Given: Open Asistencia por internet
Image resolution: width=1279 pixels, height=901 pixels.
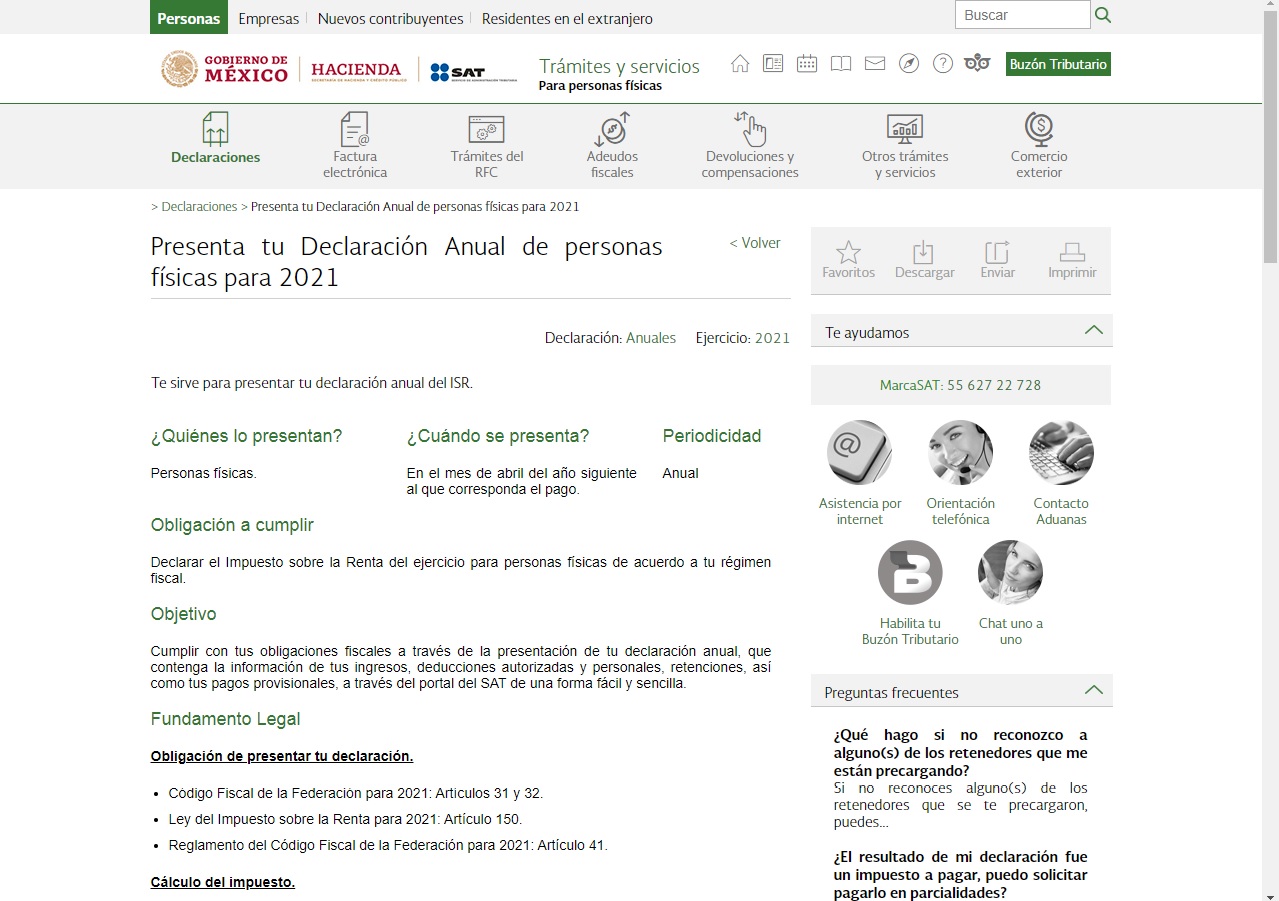Looking at the screenshot, I should 859,452.
